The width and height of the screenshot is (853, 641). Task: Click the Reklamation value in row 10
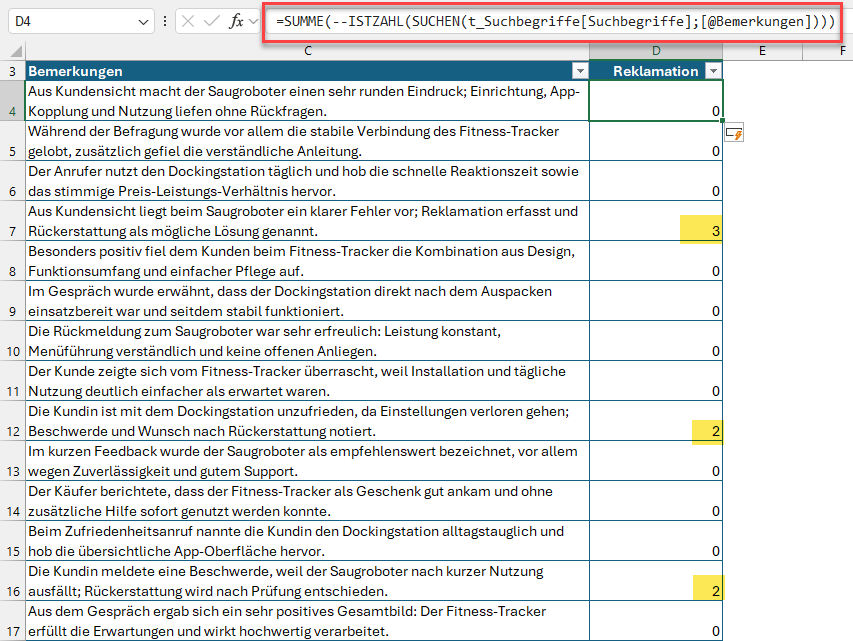[656, 341]
